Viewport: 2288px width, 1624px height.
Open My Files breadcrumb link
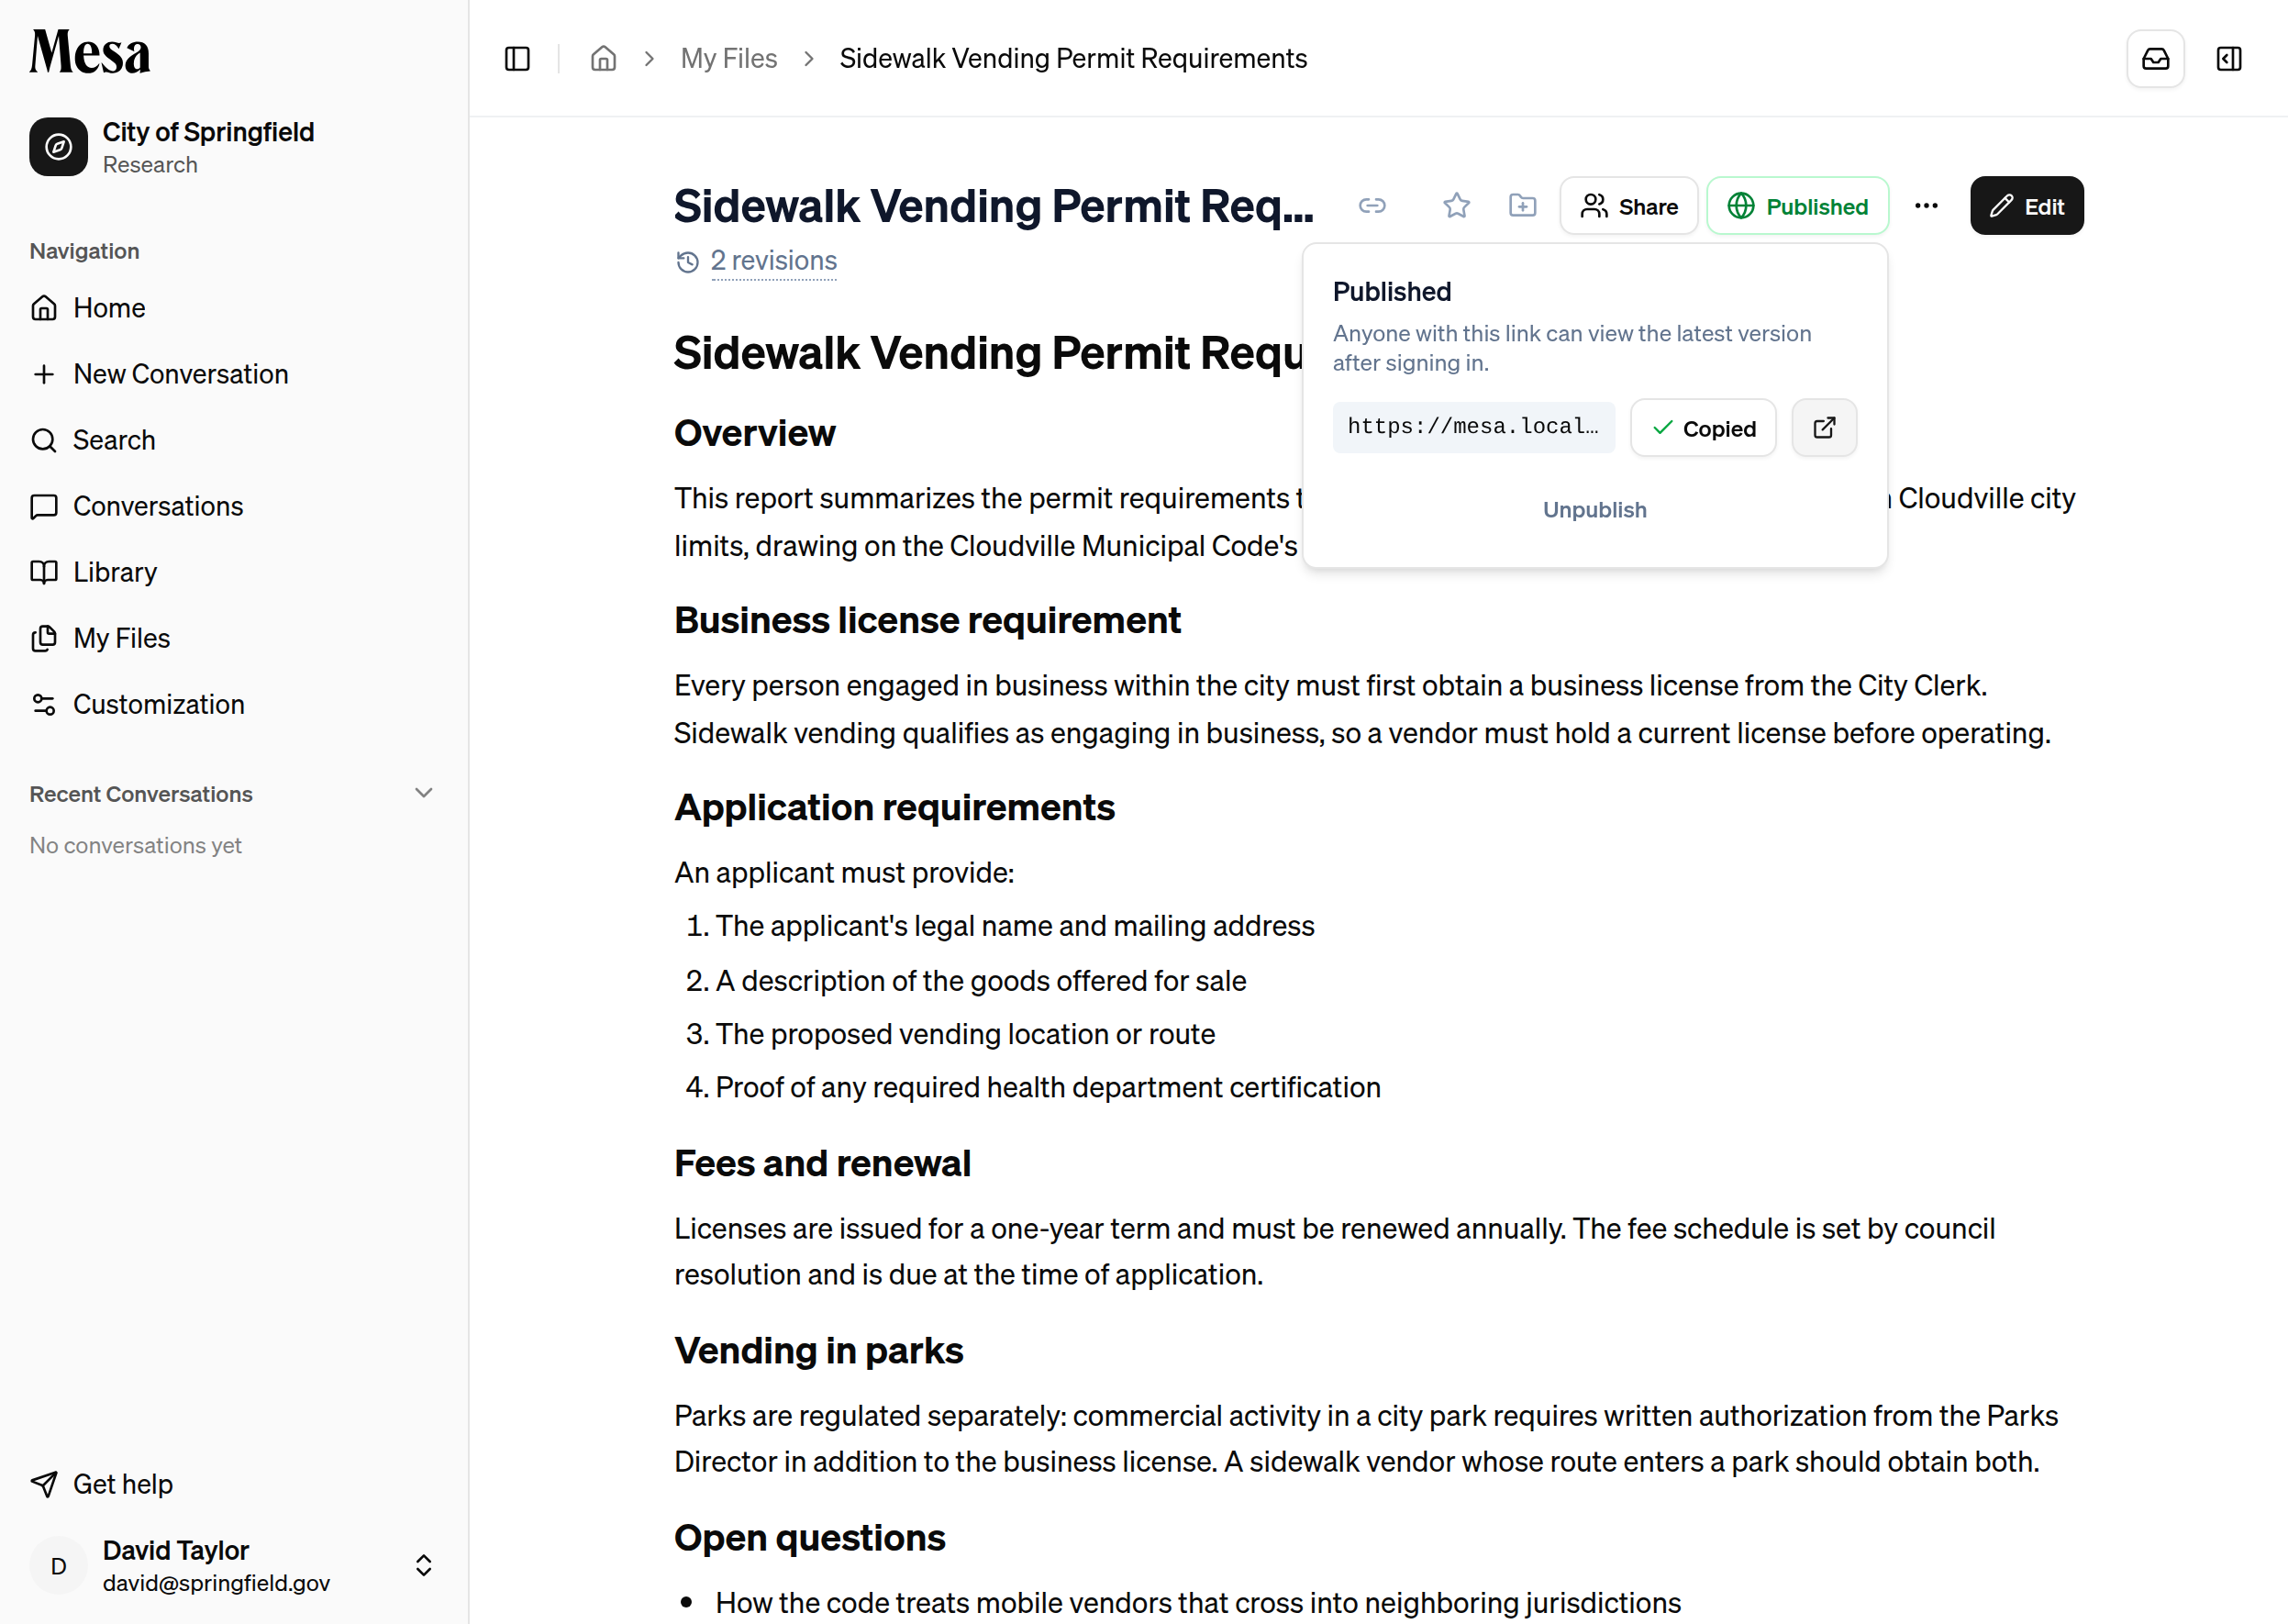[728, 59]
